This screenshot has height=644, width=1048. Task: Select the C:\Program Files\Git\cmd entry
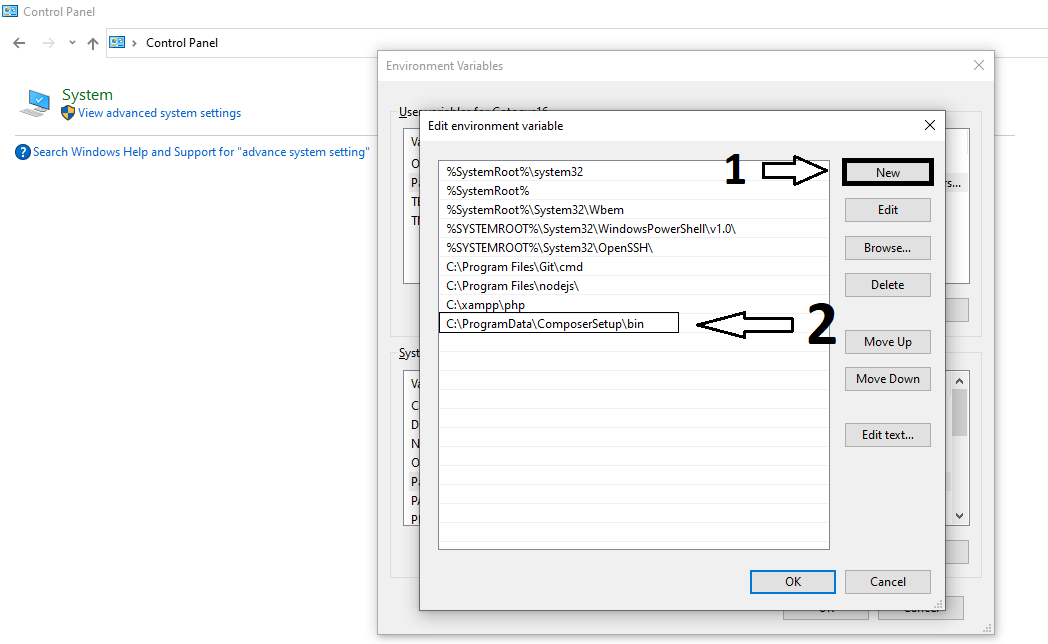(x=514, y=266)
